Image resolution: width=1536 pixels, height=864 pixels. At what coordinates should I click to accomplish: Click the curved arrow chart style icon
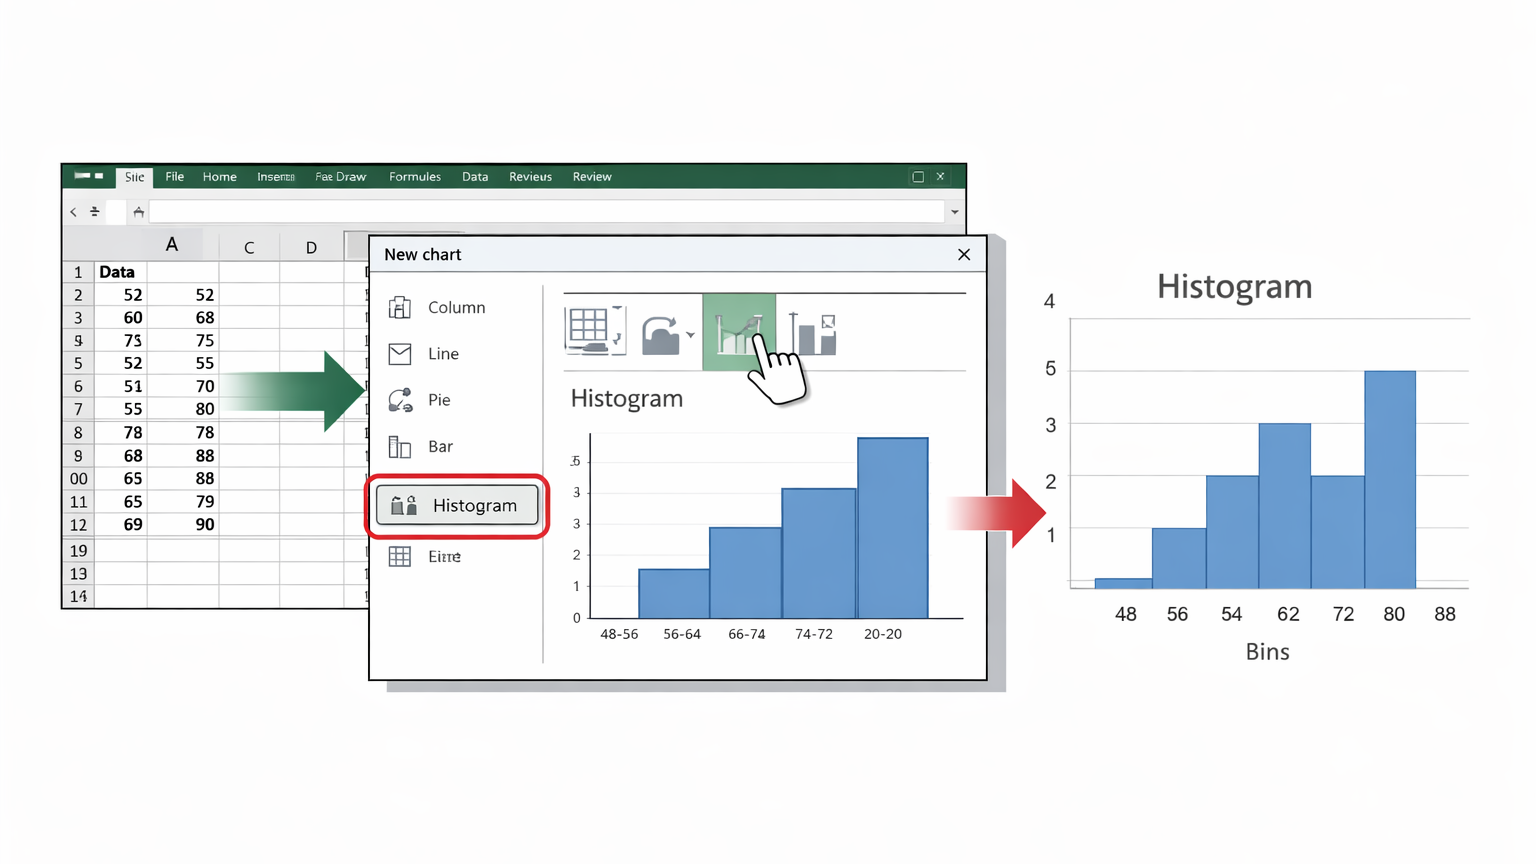[660, 334]
